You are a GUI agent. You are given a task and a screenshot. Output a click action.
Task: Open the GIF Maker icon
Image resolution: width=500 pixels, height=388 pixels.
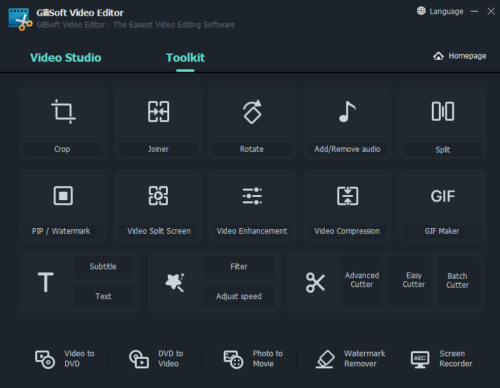[x=443, y=196]
